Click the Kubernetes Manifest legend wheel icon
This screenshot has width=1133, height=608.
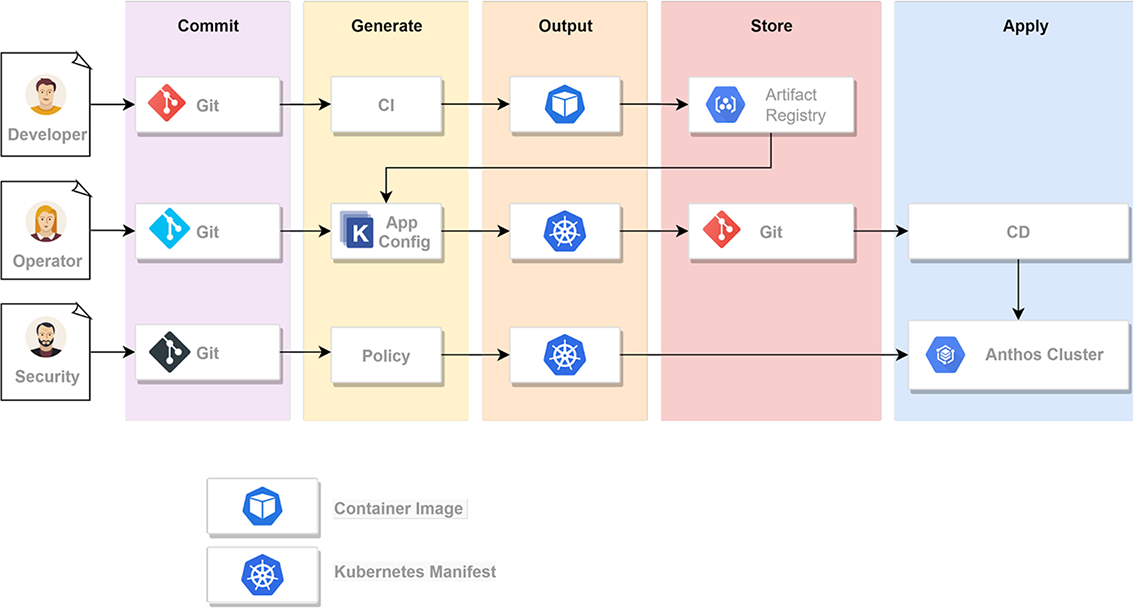coord(262,575)
